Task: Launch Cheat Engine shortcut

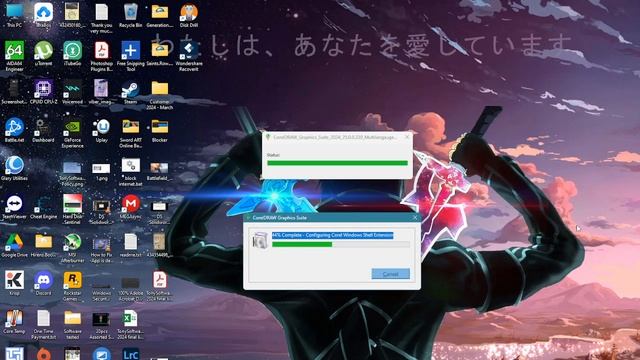Action: click(x=43, y=207)
